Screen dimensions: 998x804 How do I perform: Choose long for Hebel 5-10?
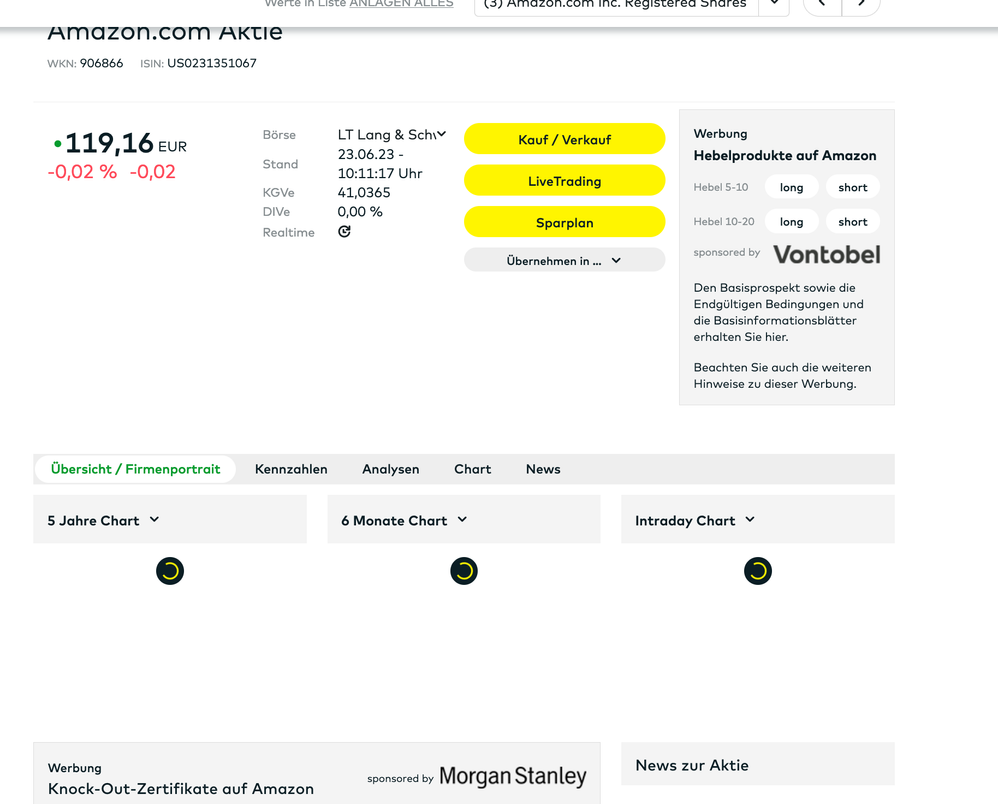791,187
